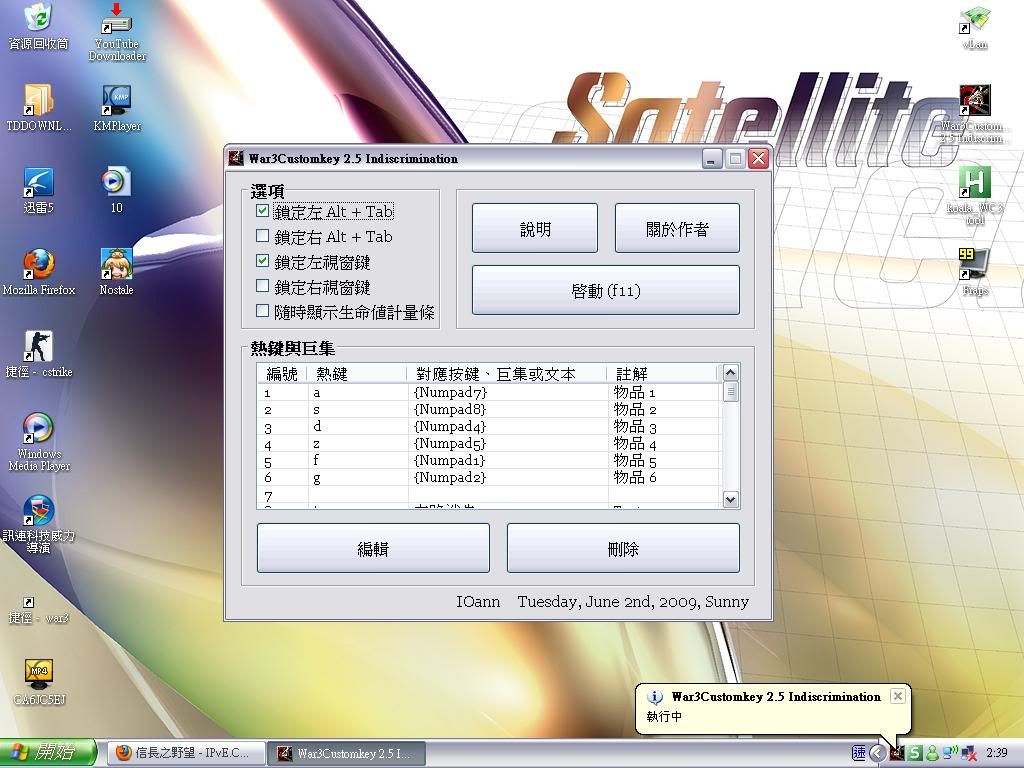Open the cstrike shortcut icon
Screen dimensions: 1024x768
(x=38, y=347)
